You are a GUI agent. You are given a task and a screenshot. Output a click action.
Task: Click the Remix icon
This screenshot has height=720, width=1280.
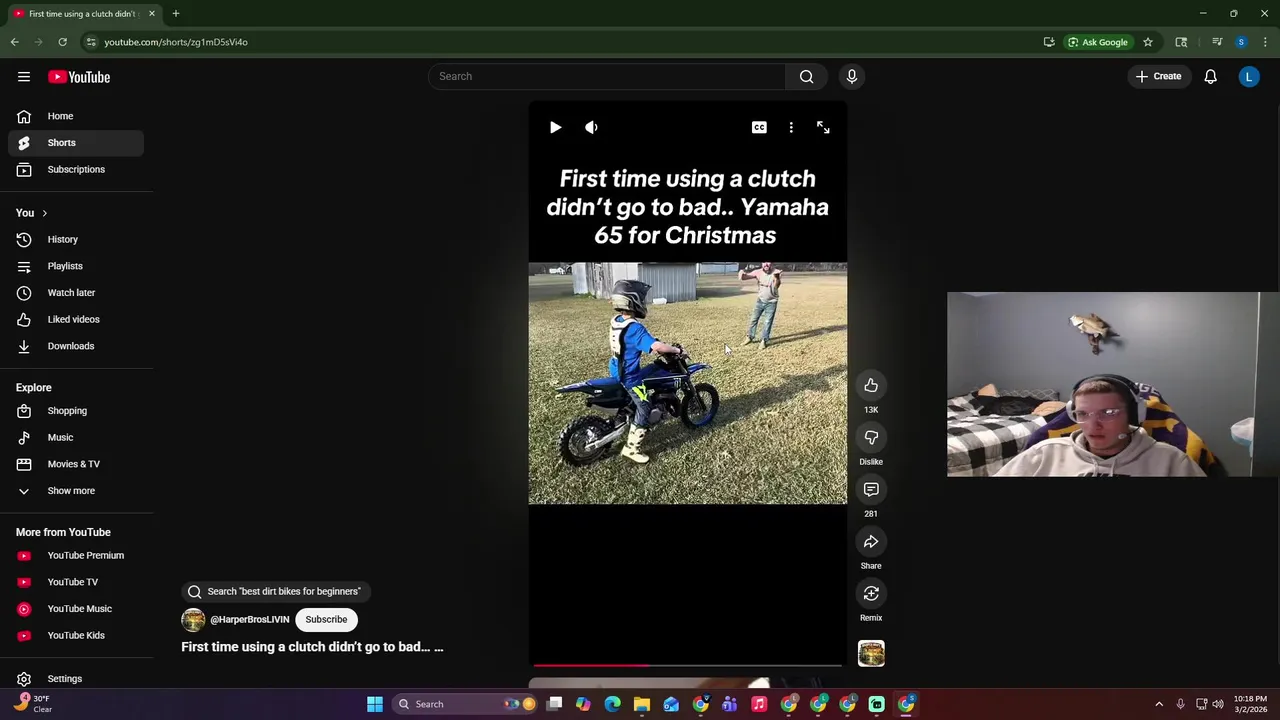(871, 593)
